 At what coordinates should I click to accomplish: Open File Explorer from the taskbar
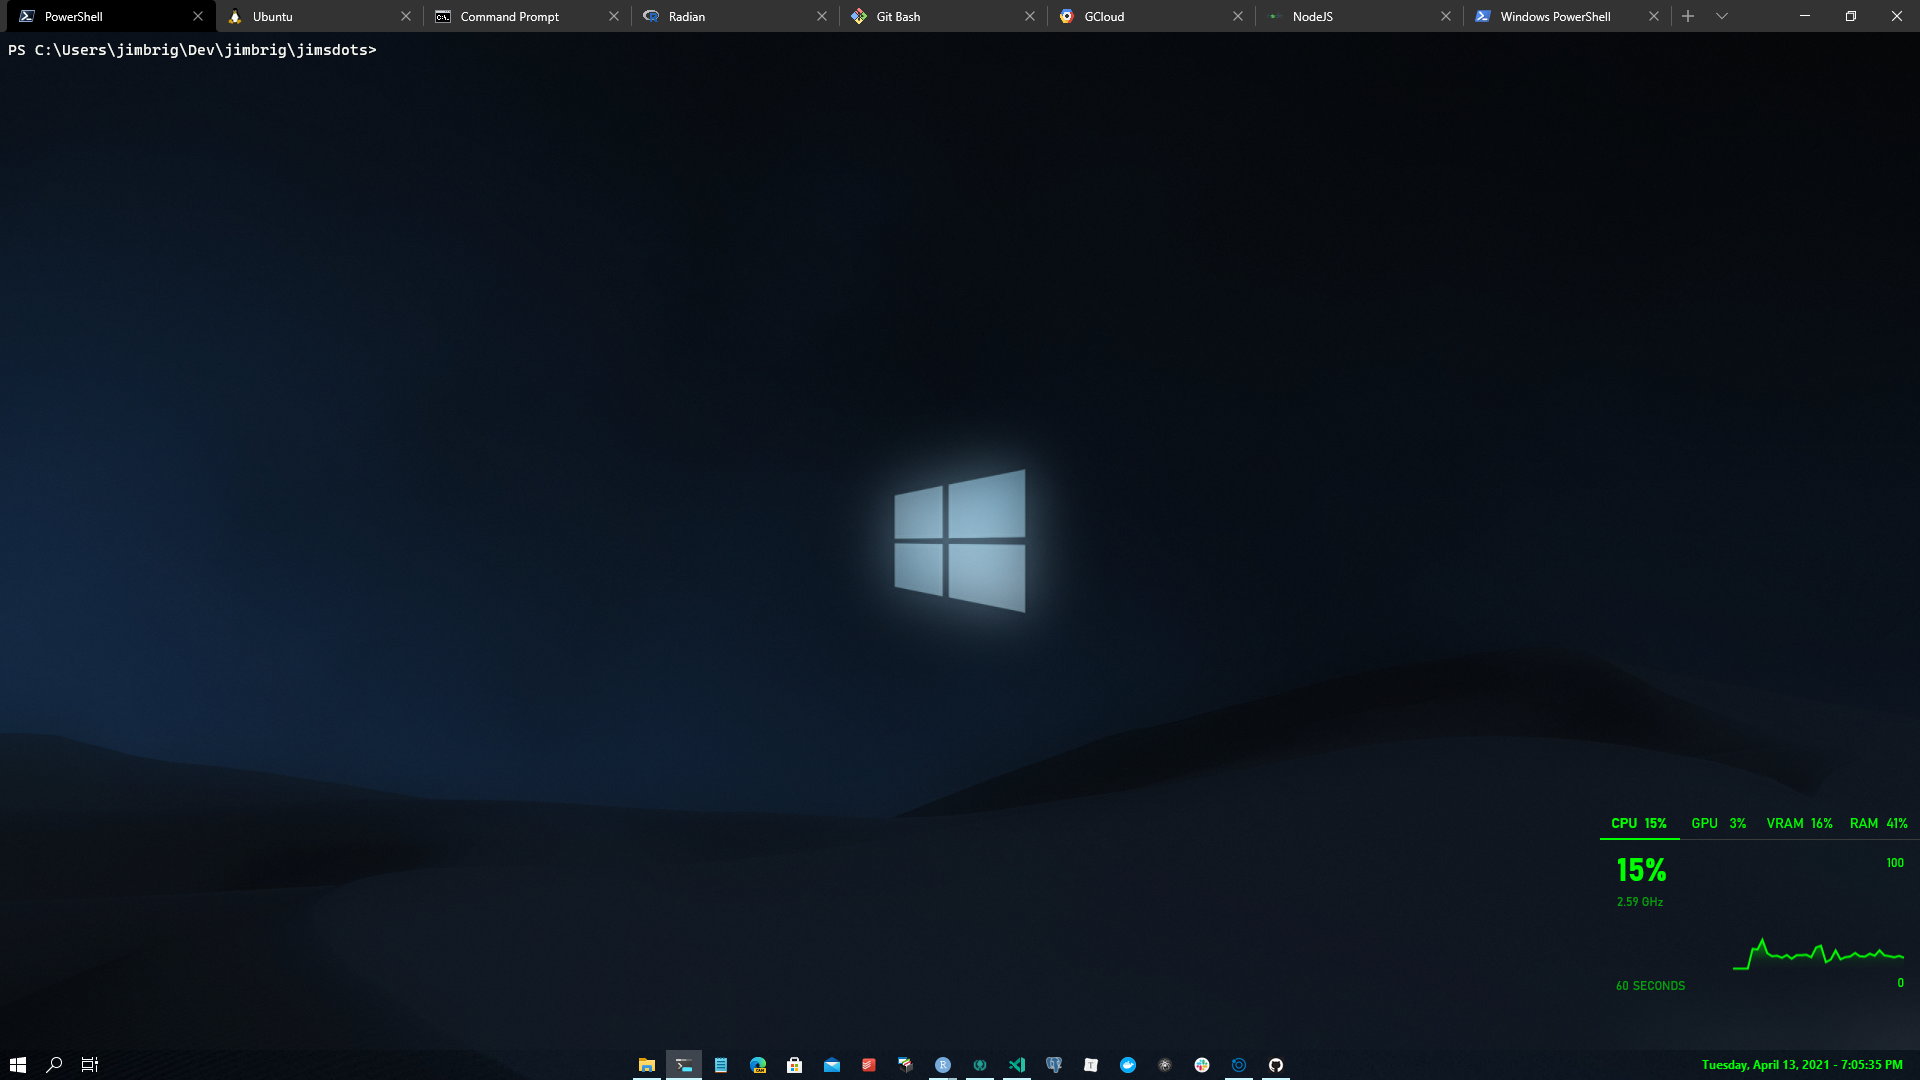[647, 1065]
